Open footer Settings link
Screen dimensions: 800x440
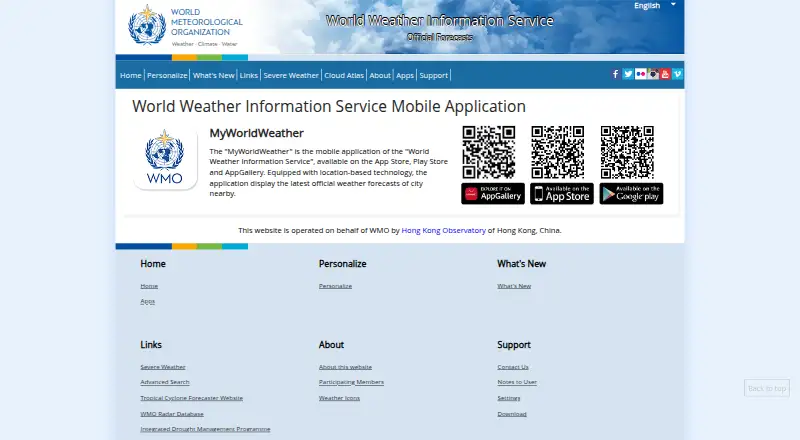(x=509, y=398)
